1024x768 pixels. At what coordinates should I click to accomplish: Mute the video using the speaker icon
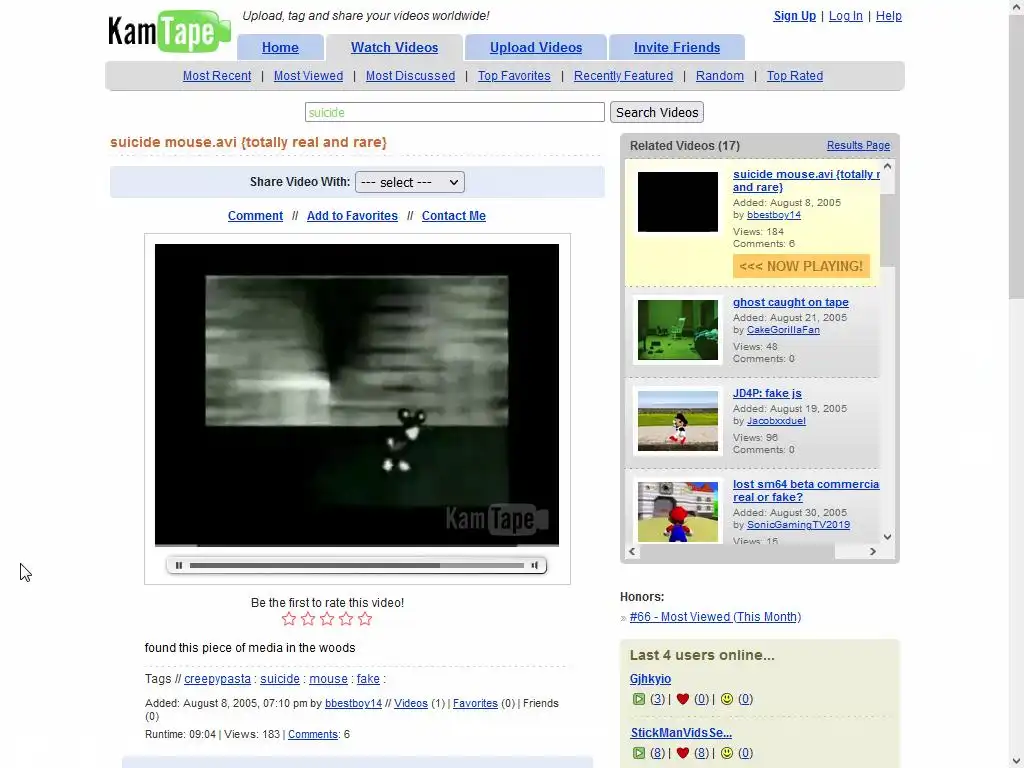[535, 566]
